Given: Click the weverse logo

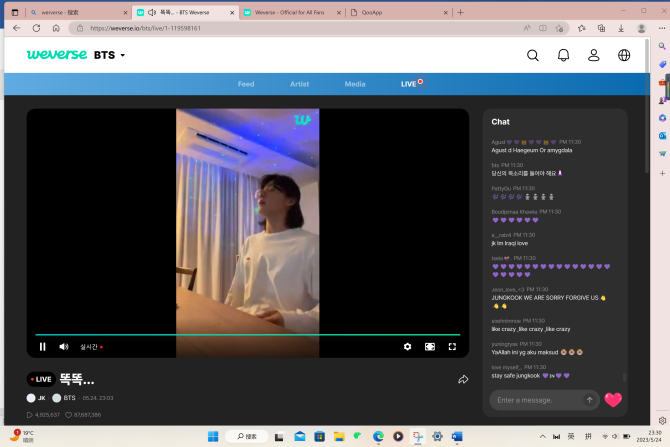Looking at the screenshot, I should pos(57,55).
